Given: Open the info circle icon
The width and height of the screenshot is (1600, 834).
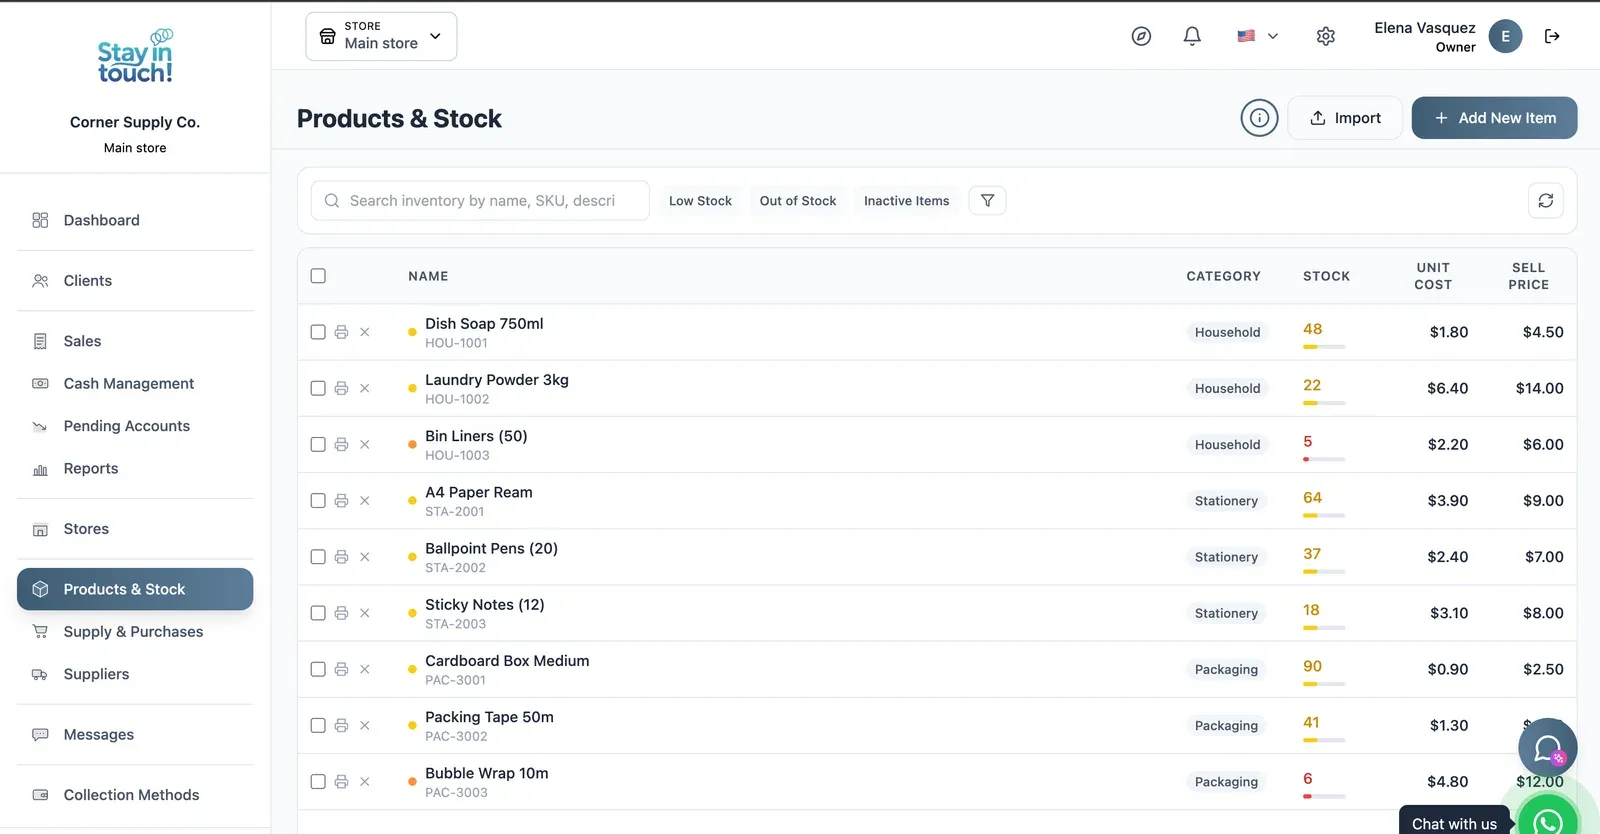Looking at the screenshot, I should point(1260,118).
